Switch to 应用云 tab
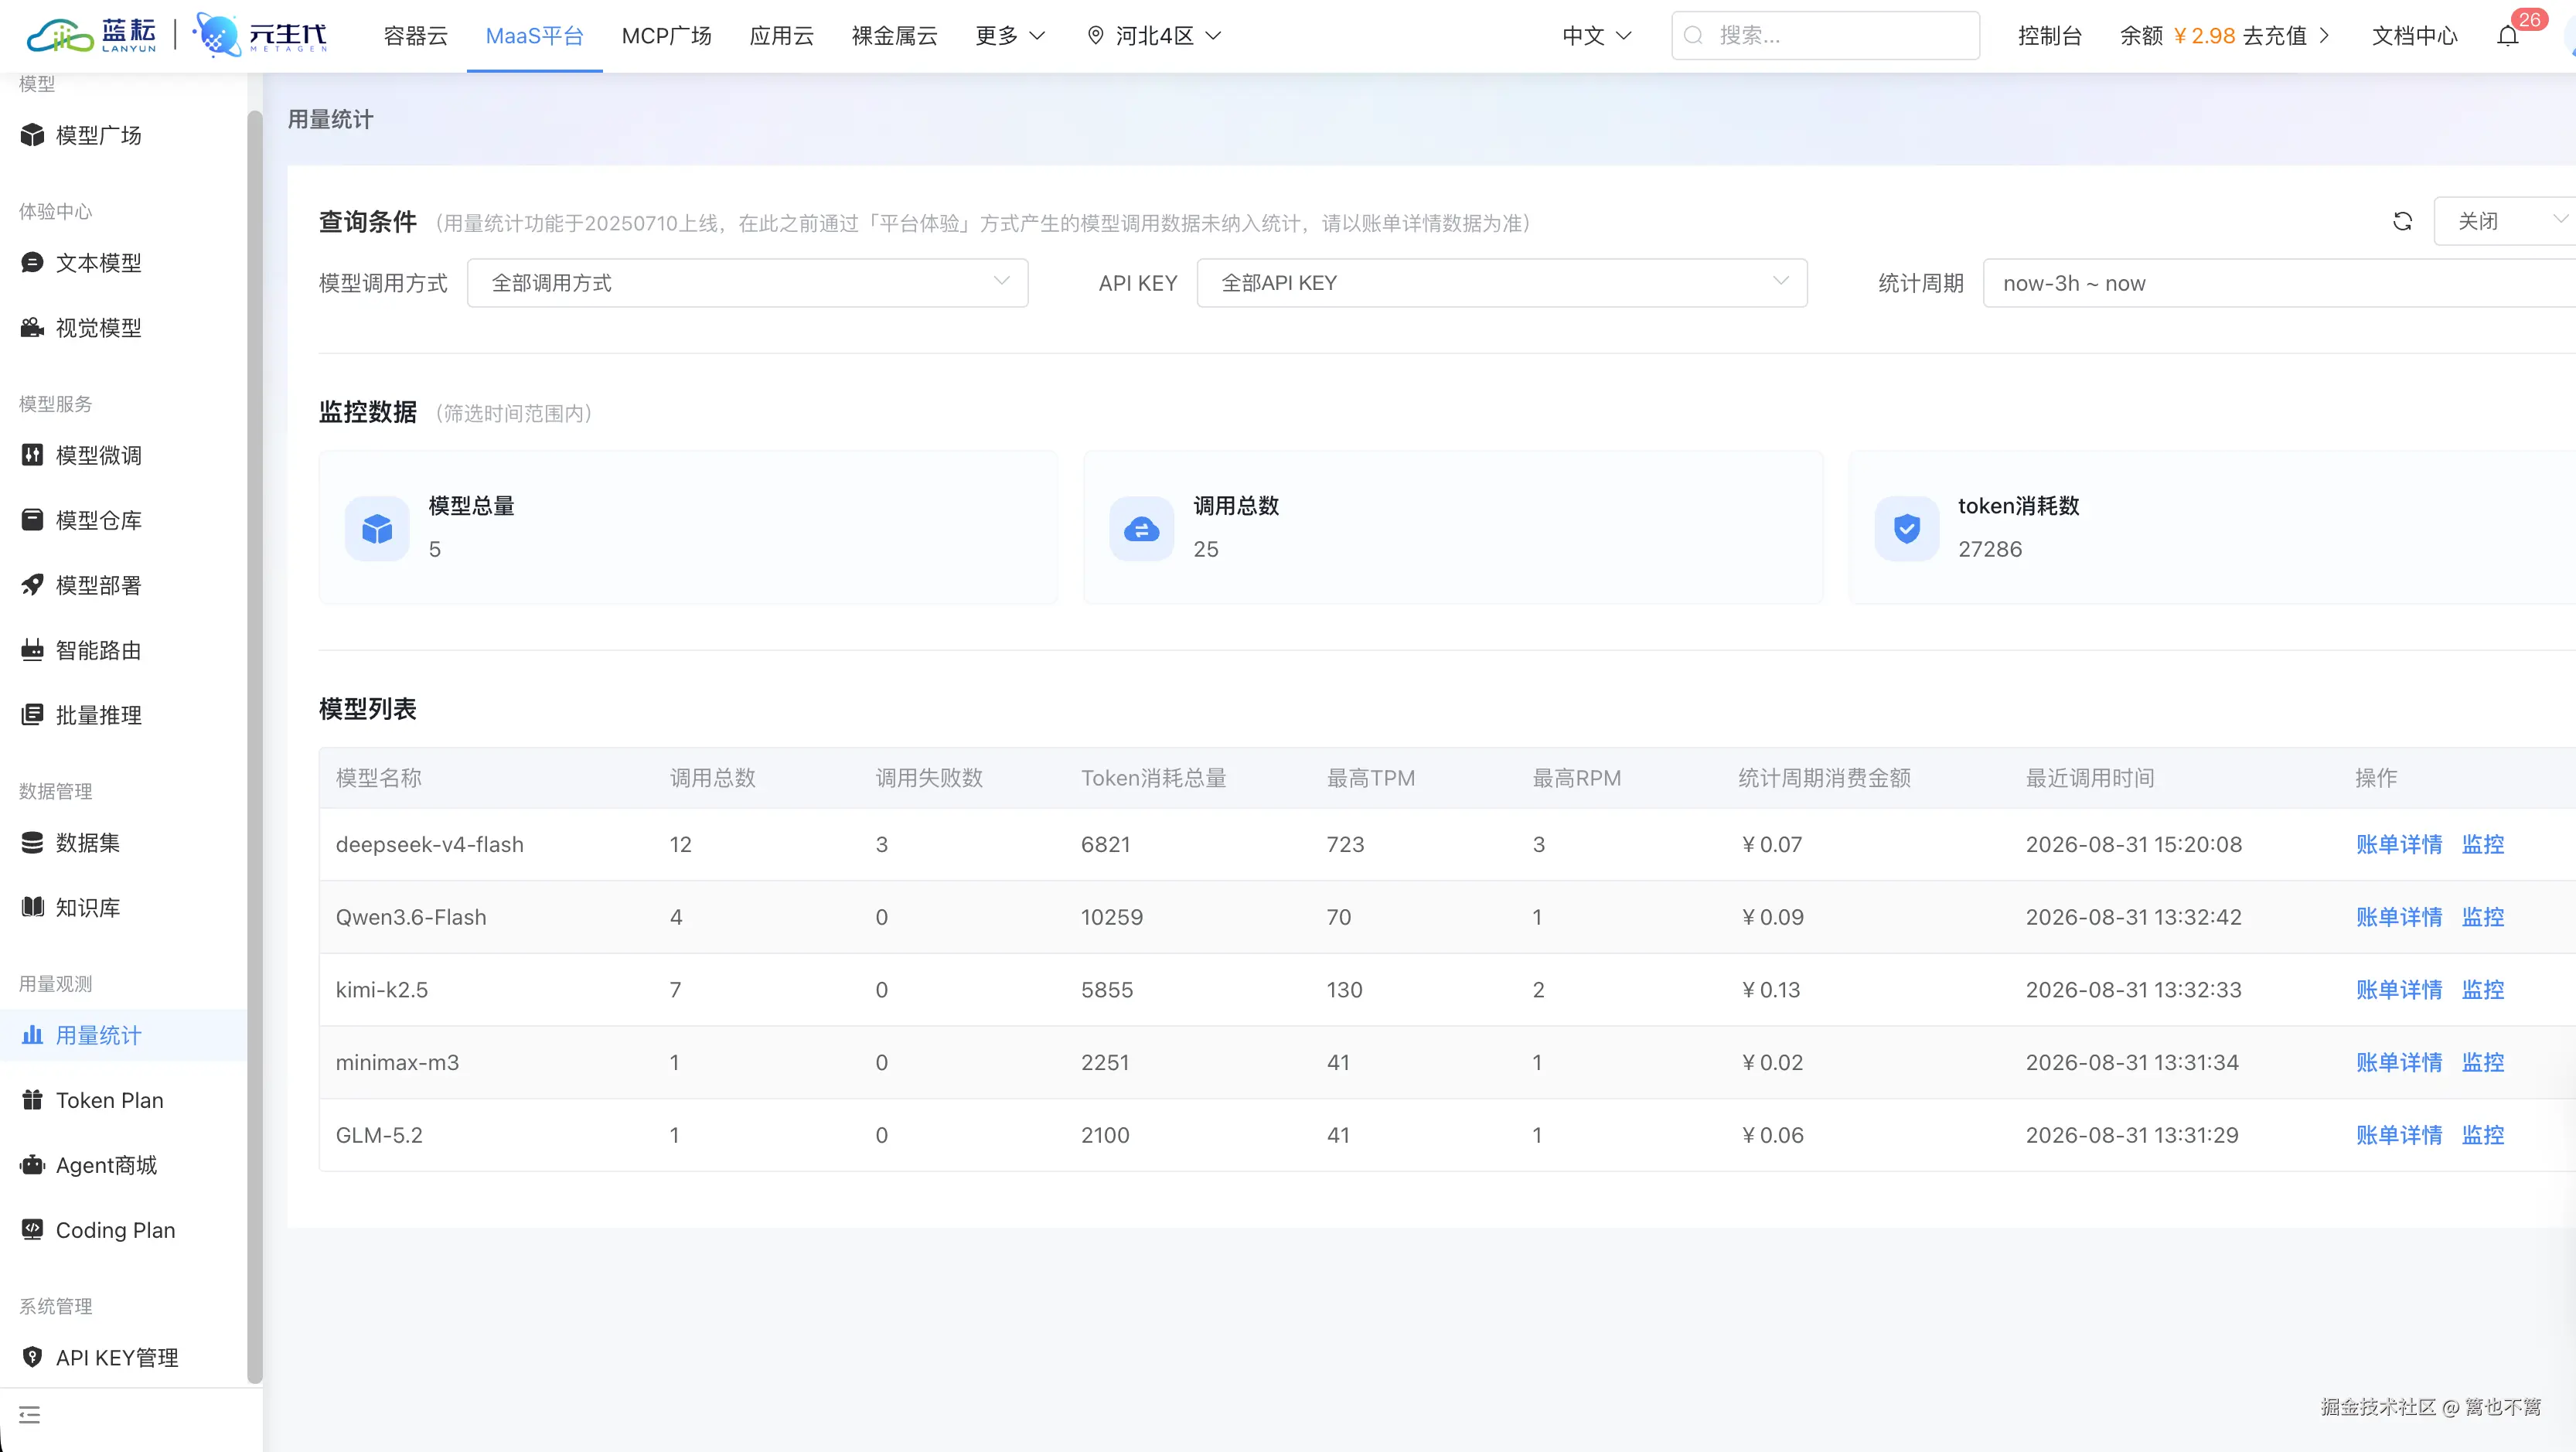The width and height of the screenshot is (2576, 1452). 781,36
